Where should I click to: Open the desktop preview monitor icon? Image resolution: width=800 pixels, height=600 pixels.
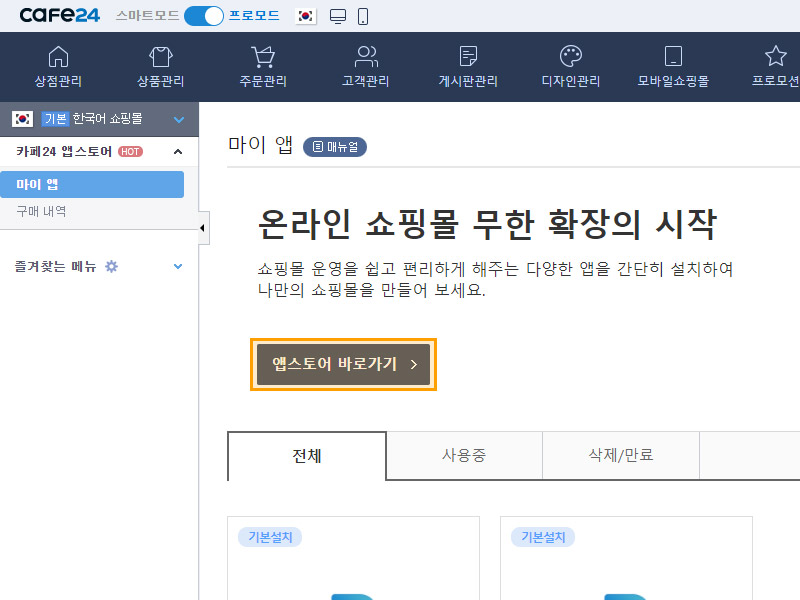[338, 16]
